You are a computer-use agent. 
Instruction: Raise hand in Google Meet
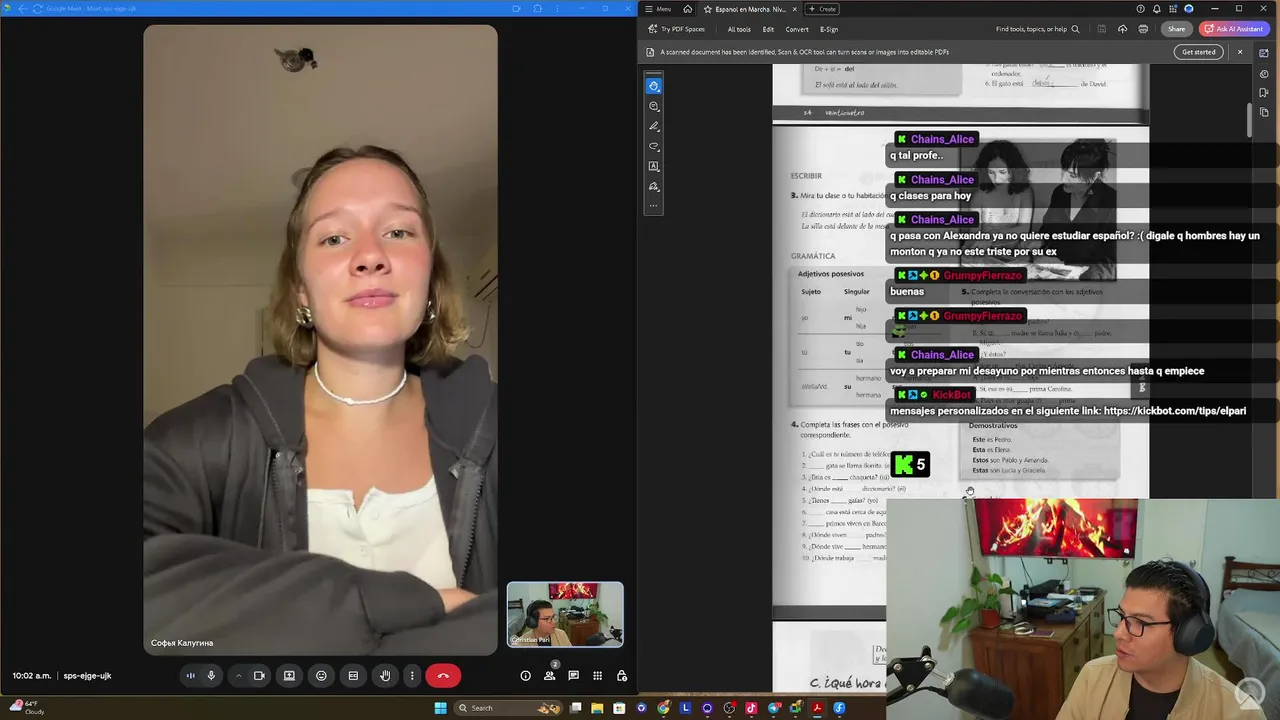click(385, 676)
